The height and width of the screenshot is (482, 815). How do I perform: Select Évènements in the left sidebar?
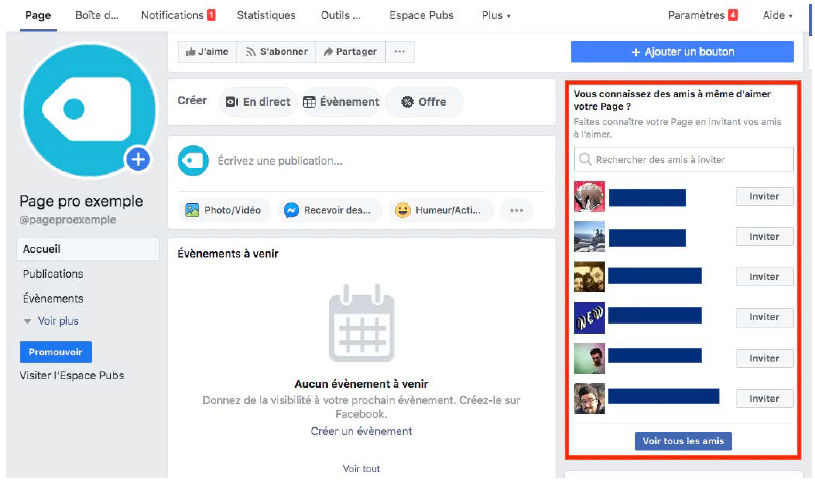[53, 298]
